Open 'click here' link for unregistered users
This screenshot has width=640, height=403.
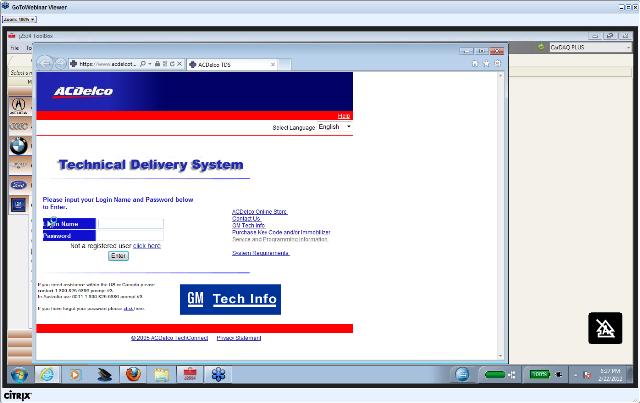[x=147, y=246]
